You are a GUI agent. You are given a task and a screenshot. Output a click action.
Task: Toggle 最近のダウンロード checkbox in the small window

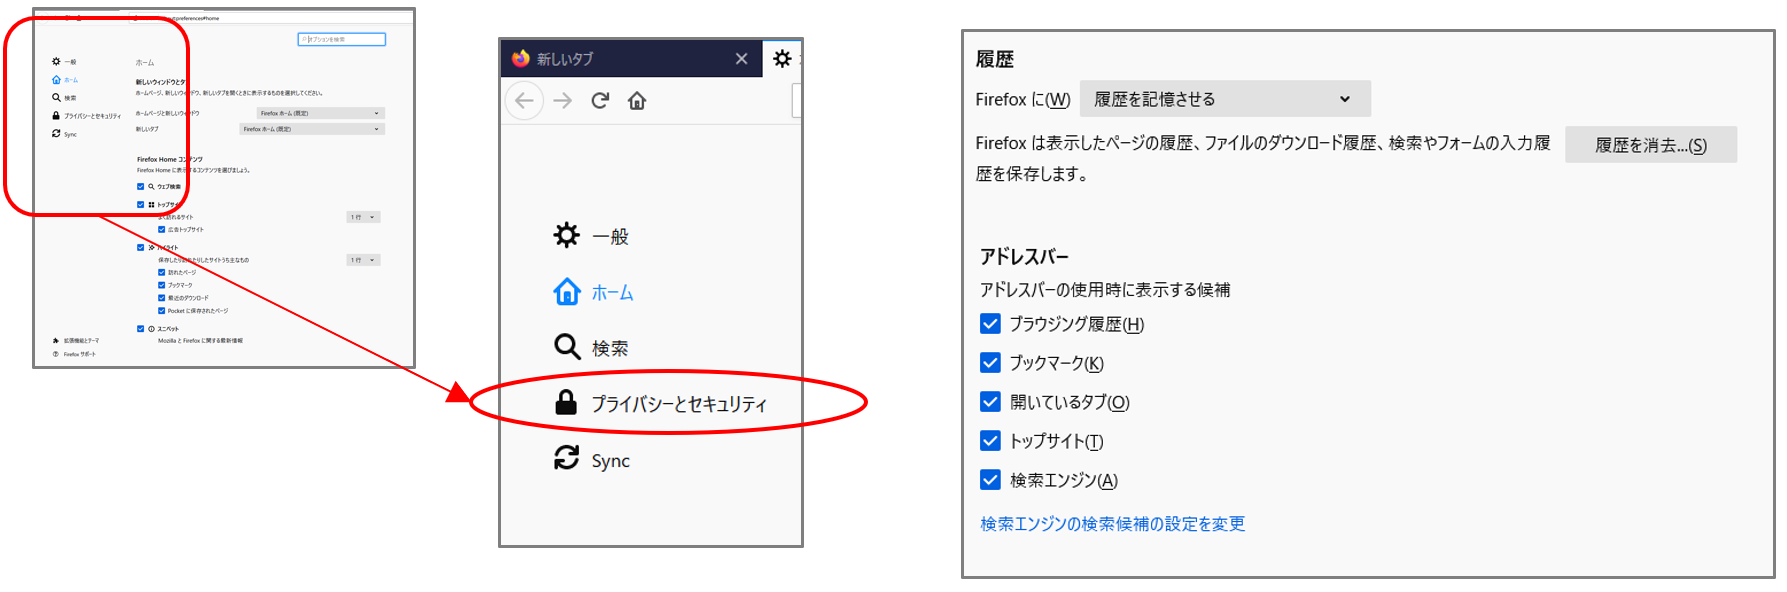click(161, 297)
